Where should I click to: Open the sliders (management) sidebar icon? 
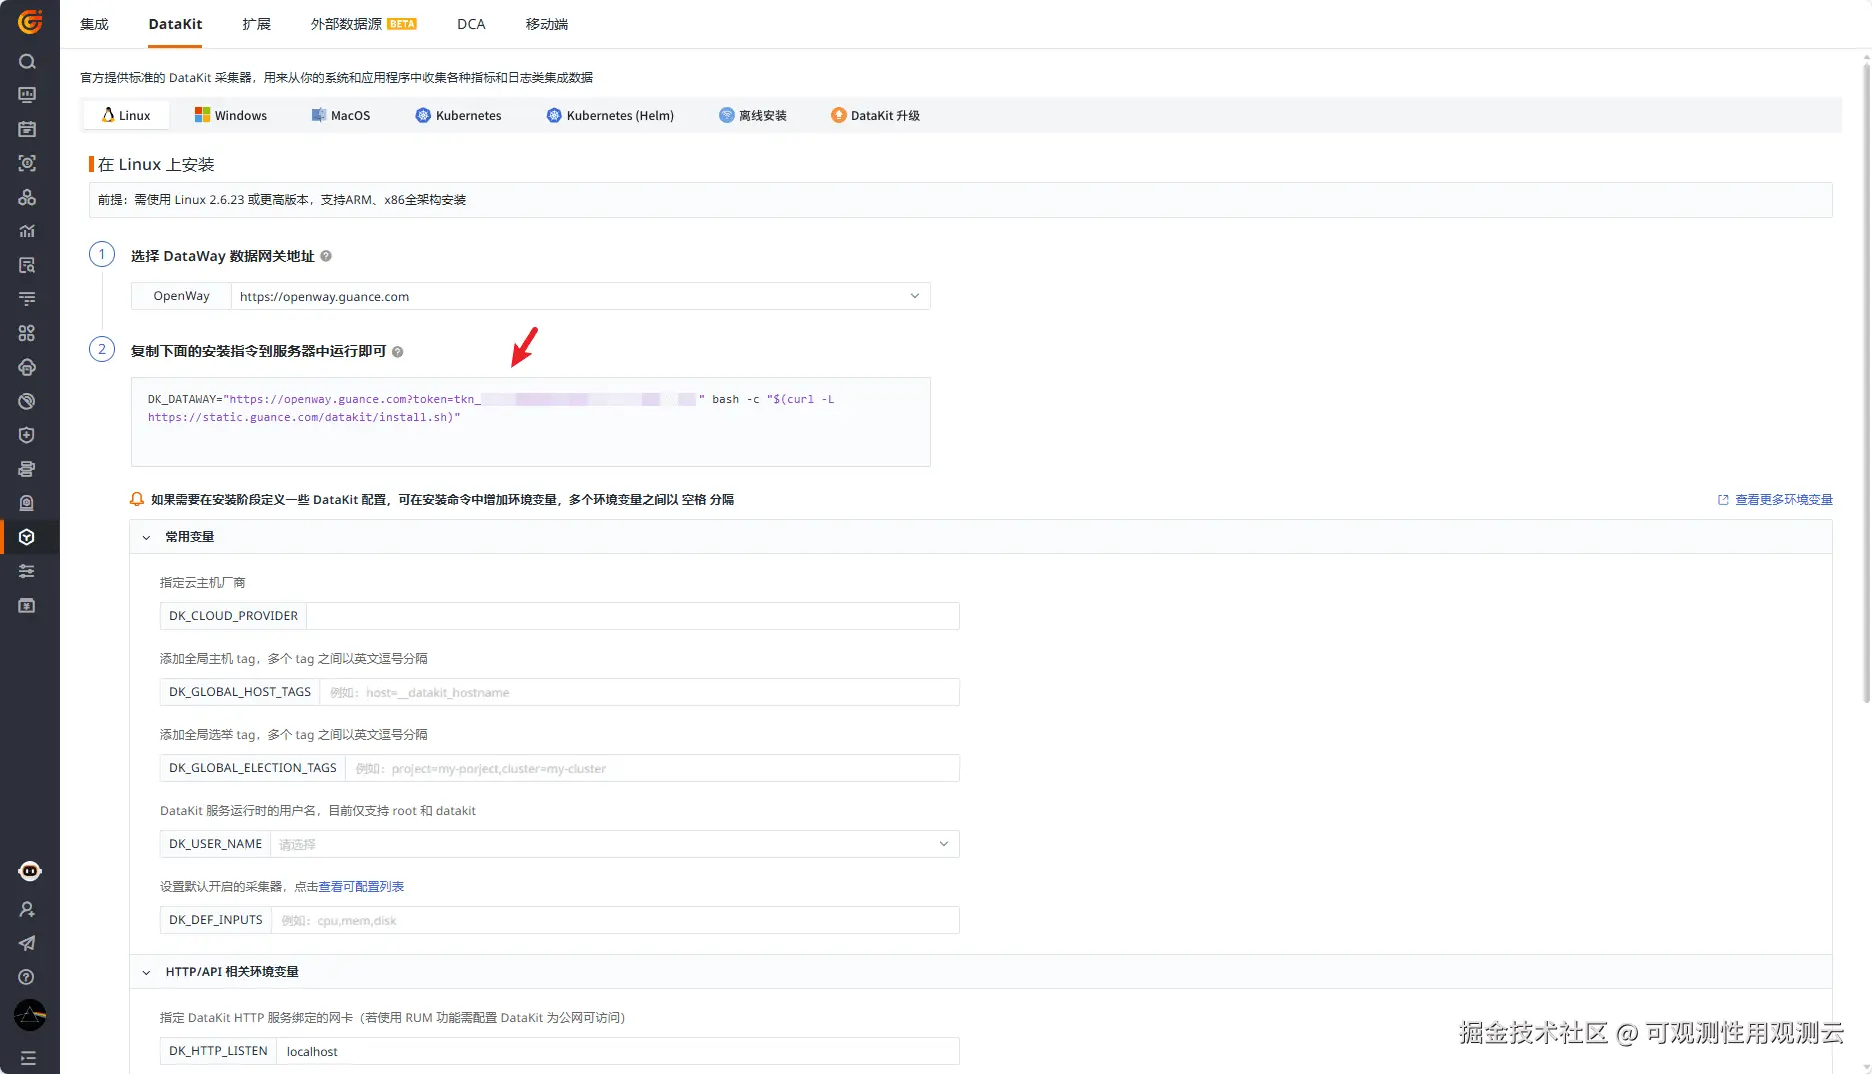[x=27, y=571]
